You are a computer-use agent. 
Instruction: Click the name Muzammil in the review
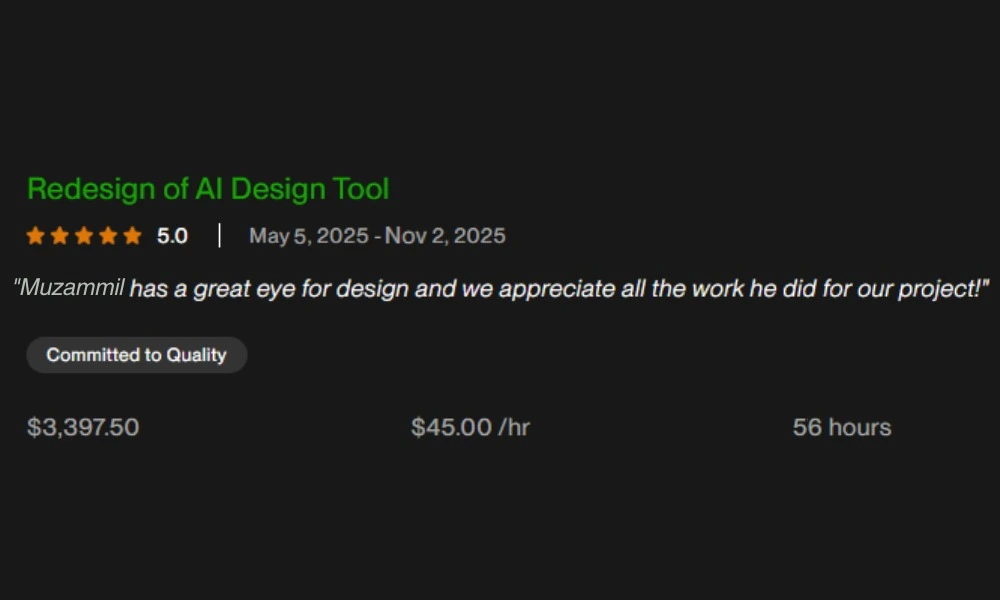[72, 288]
